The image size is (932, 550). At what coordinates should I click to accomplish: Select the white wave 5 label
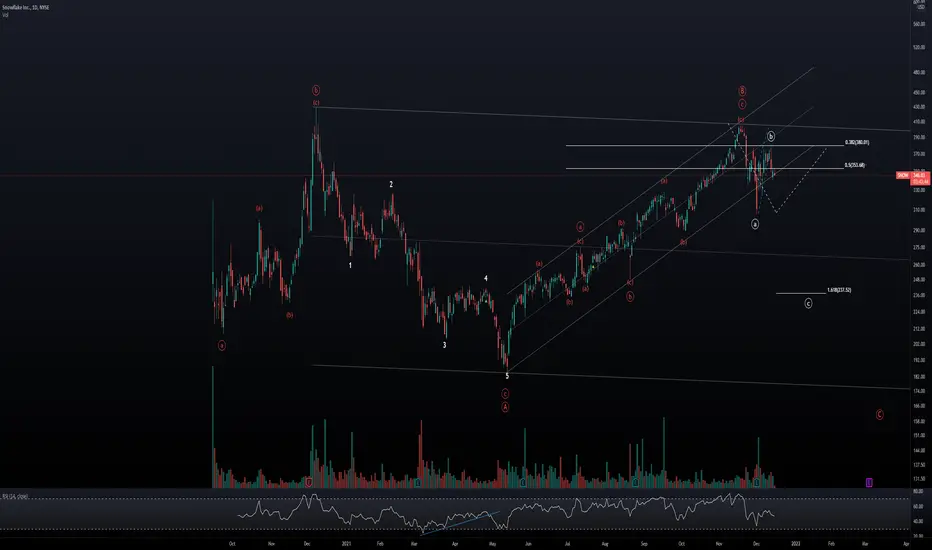[x=507, y=376]
